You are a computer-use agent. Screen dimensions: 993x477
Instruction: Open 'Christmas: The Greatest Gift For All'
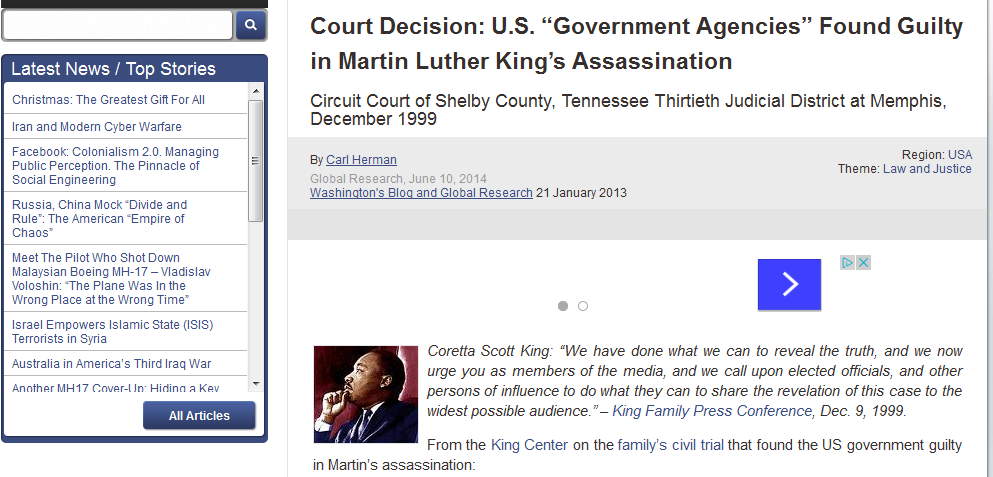pyautogui.click(x=109, y=100)
